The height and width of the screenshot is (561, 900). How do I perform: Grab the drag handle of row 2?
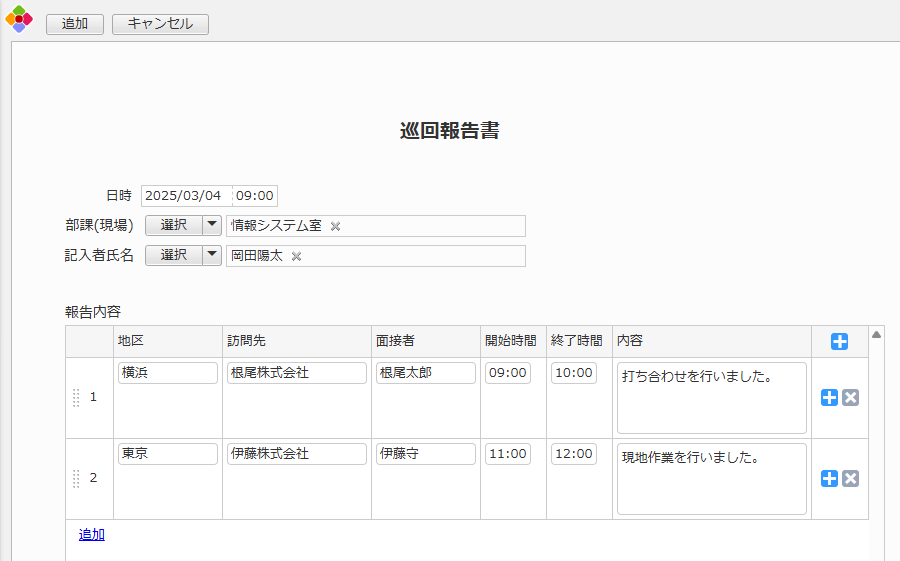click(76, 479)
